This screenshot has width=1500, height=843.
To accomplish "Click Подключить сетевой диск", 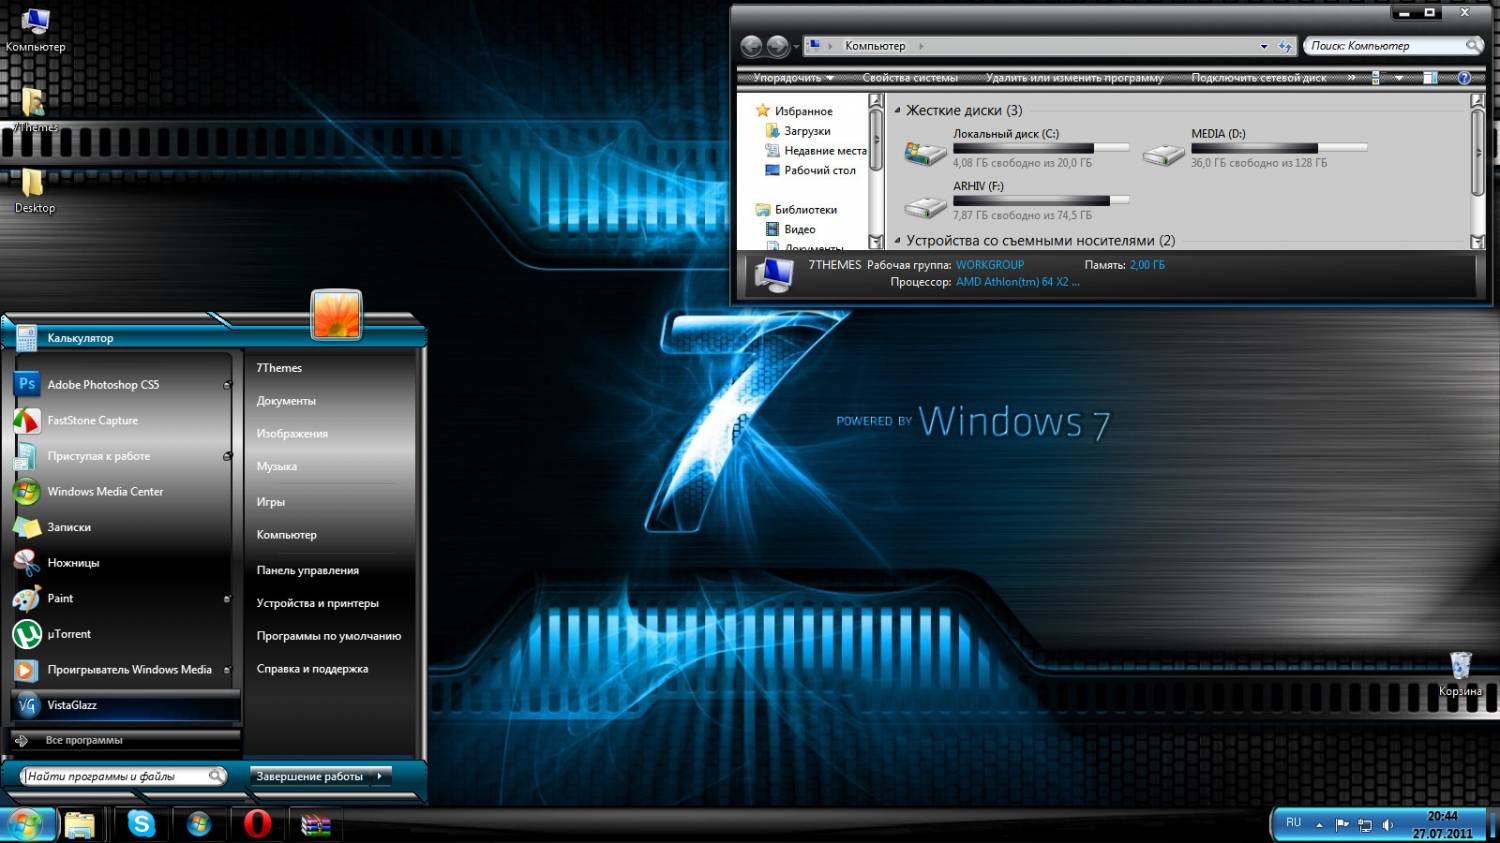I will 1259,77.
